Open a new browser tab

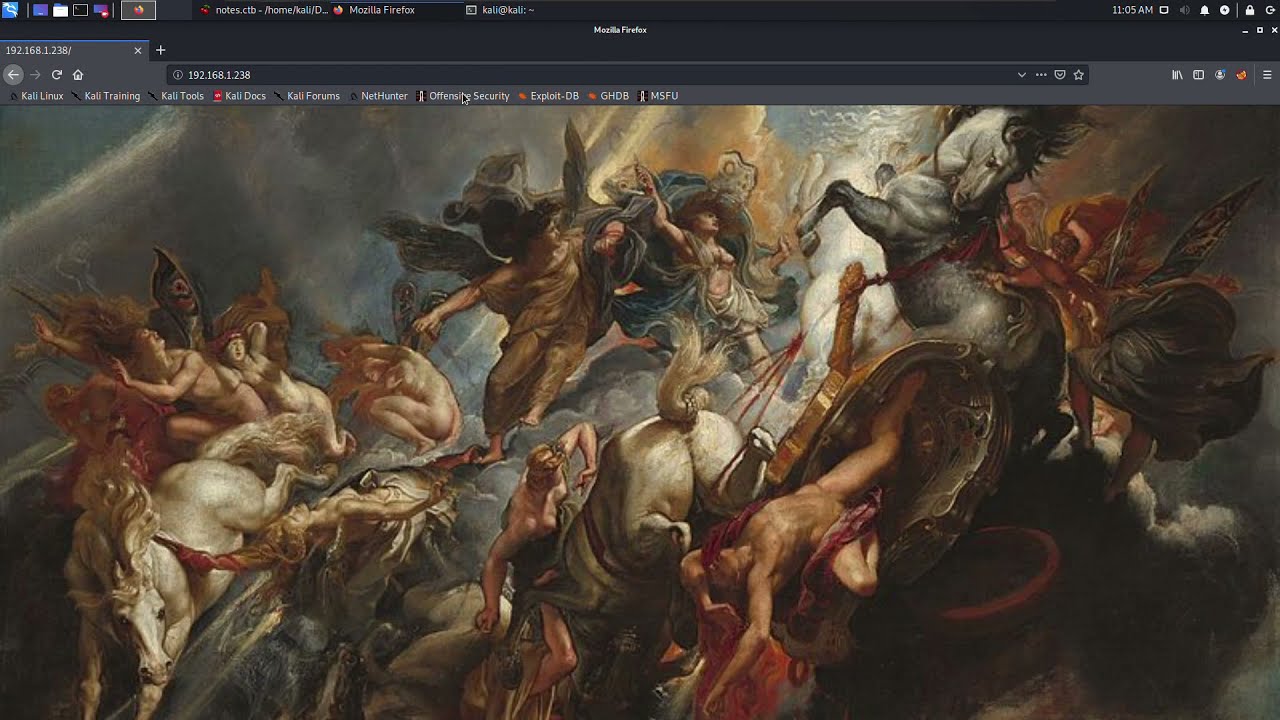160,50
